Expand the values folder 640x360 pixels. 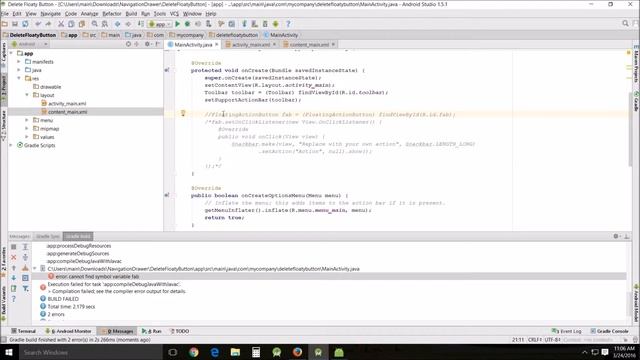[x=27, y=137]
